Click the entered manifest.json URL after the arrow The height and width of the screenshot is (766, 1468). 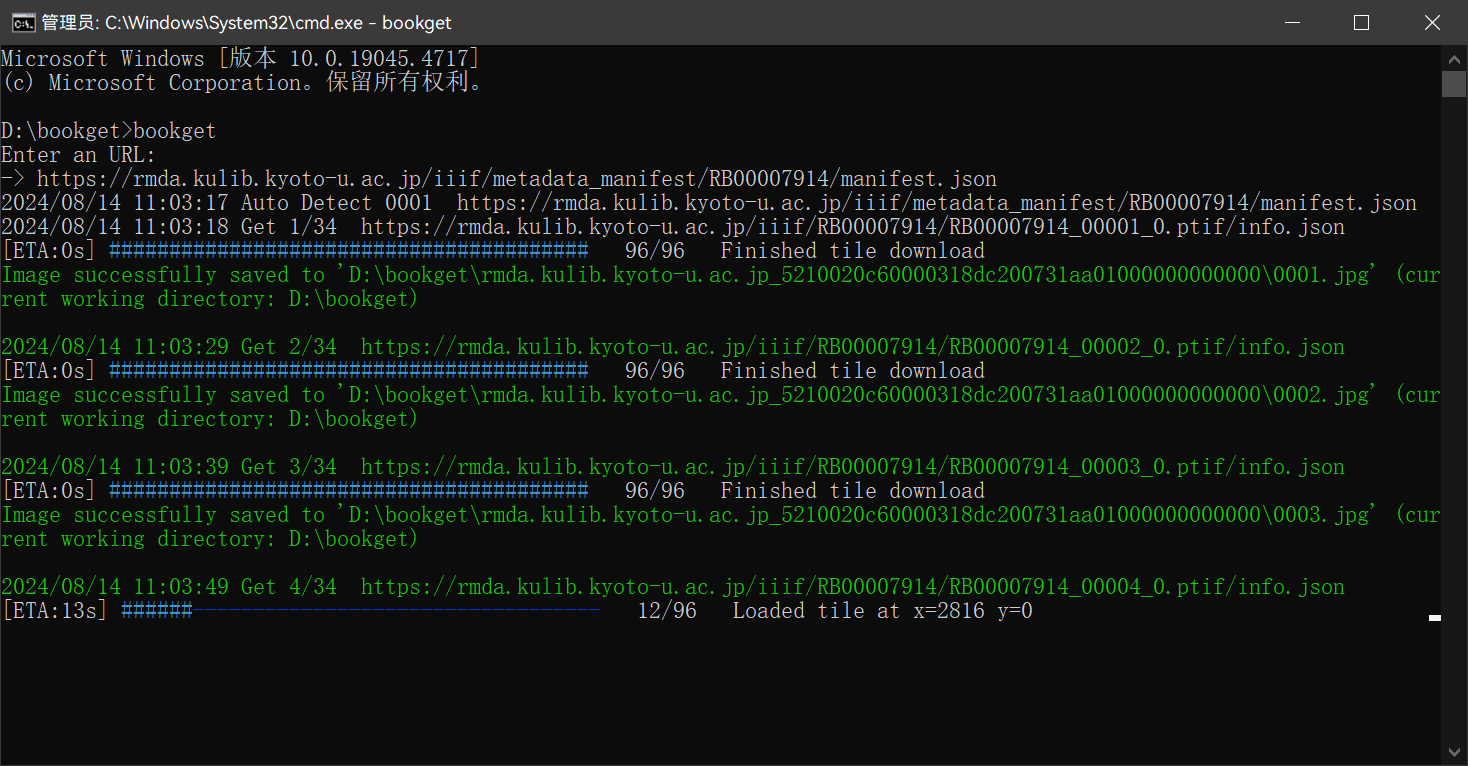pos(517,179)
